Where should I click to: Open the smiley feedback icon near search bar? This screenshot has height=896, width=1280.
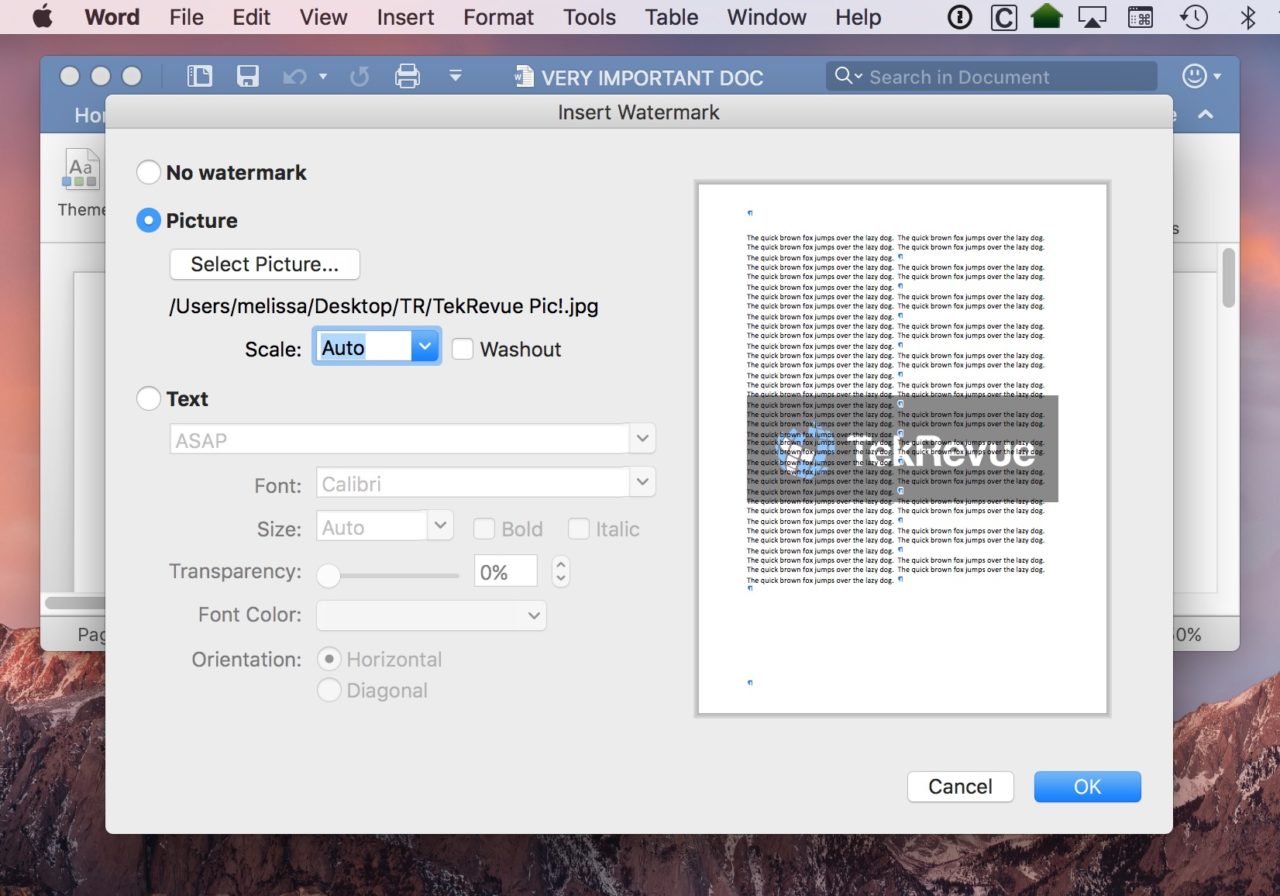(1196, 76)
